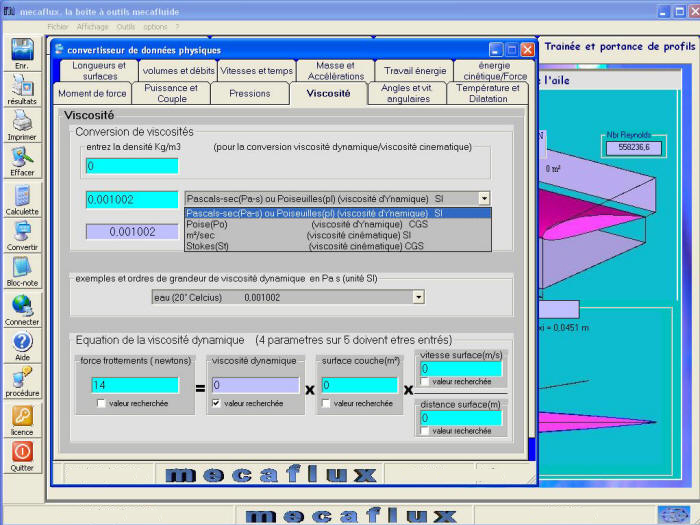Open énergie cinétique/Force tab
The image size is (700, 525).
(494, 71)
